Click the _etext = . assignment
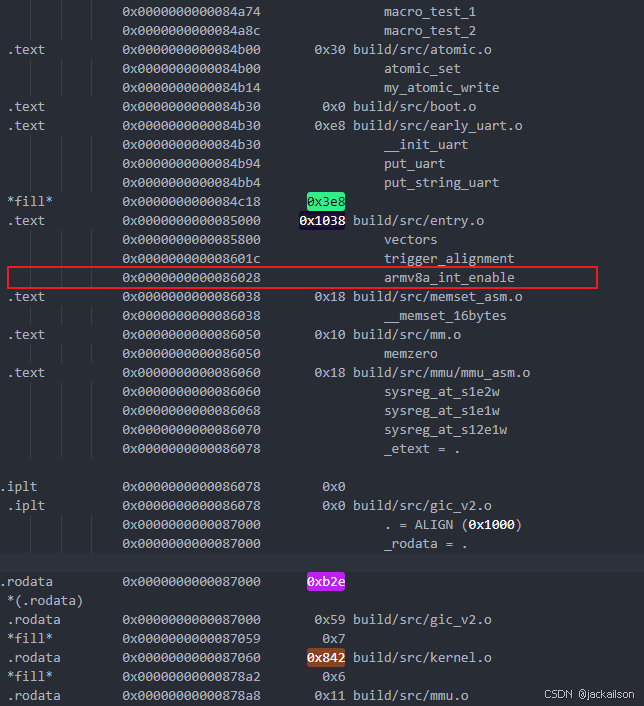Viewport: 644px width, 706px height. coord(422,448)
